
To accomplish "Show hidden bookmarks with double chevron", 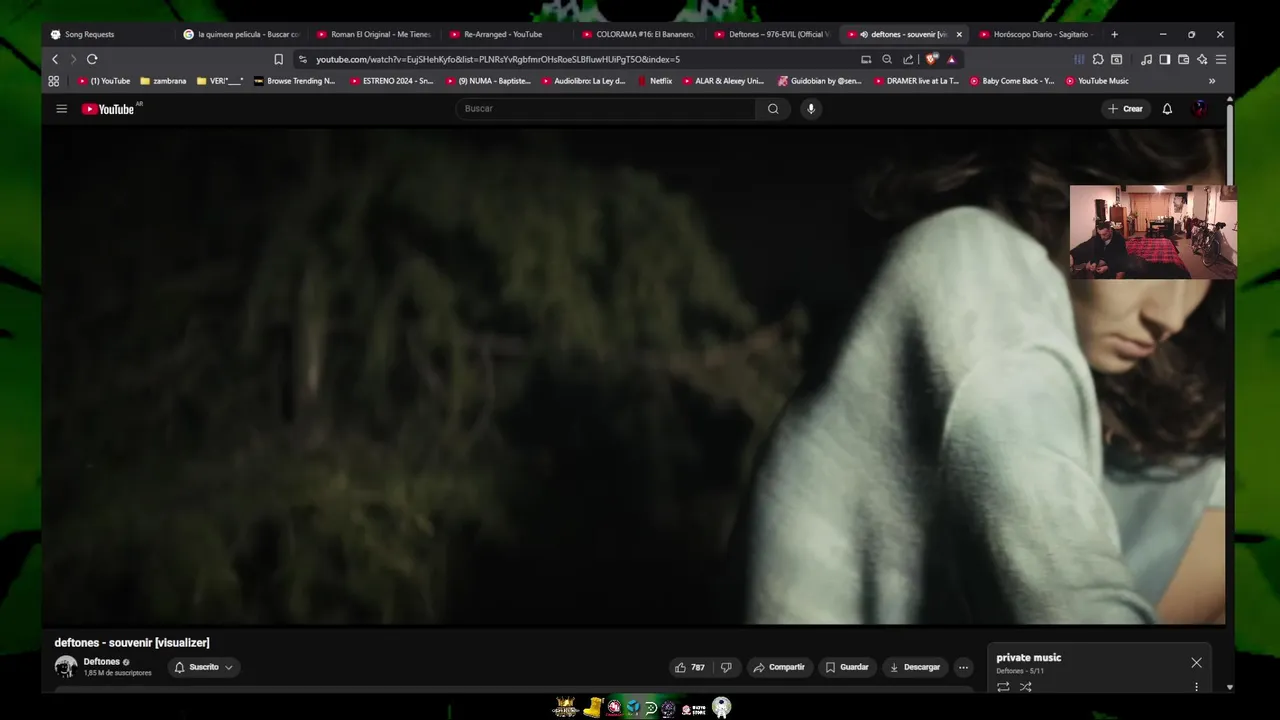I will [1212, 81].
